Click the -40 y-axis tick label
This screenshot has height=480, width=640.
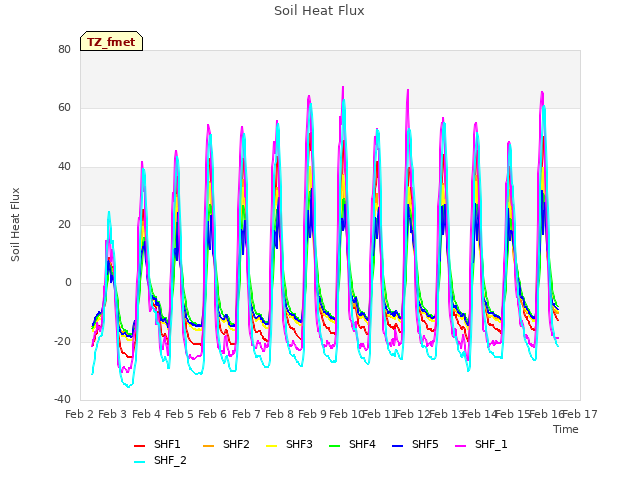62,399
